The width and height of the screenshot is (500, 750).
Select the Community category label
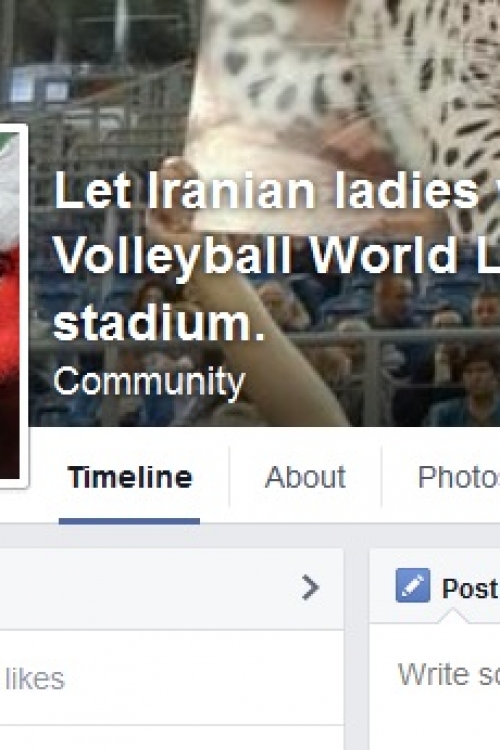[149, 383]
